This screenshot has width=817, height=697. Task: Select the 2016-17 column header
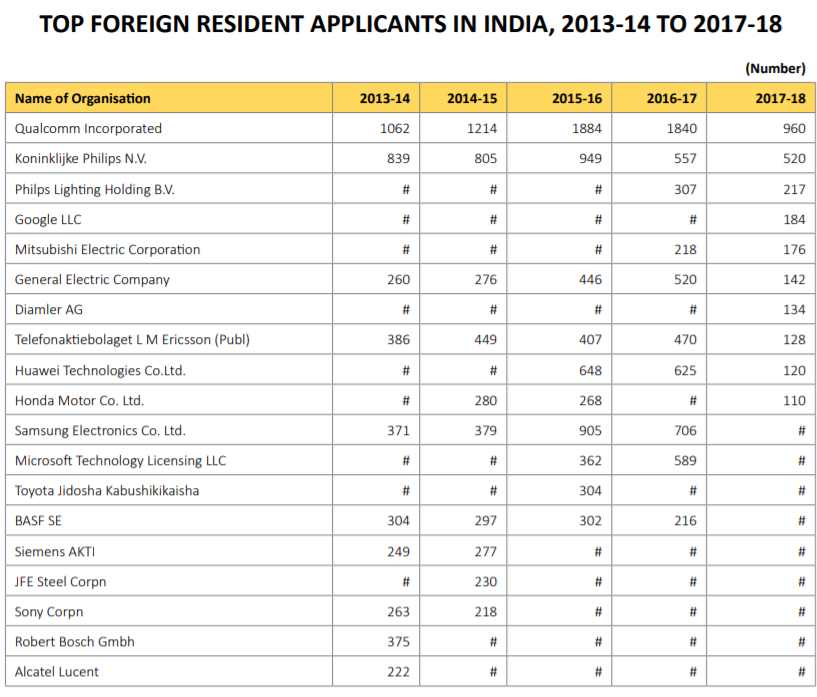672,98
